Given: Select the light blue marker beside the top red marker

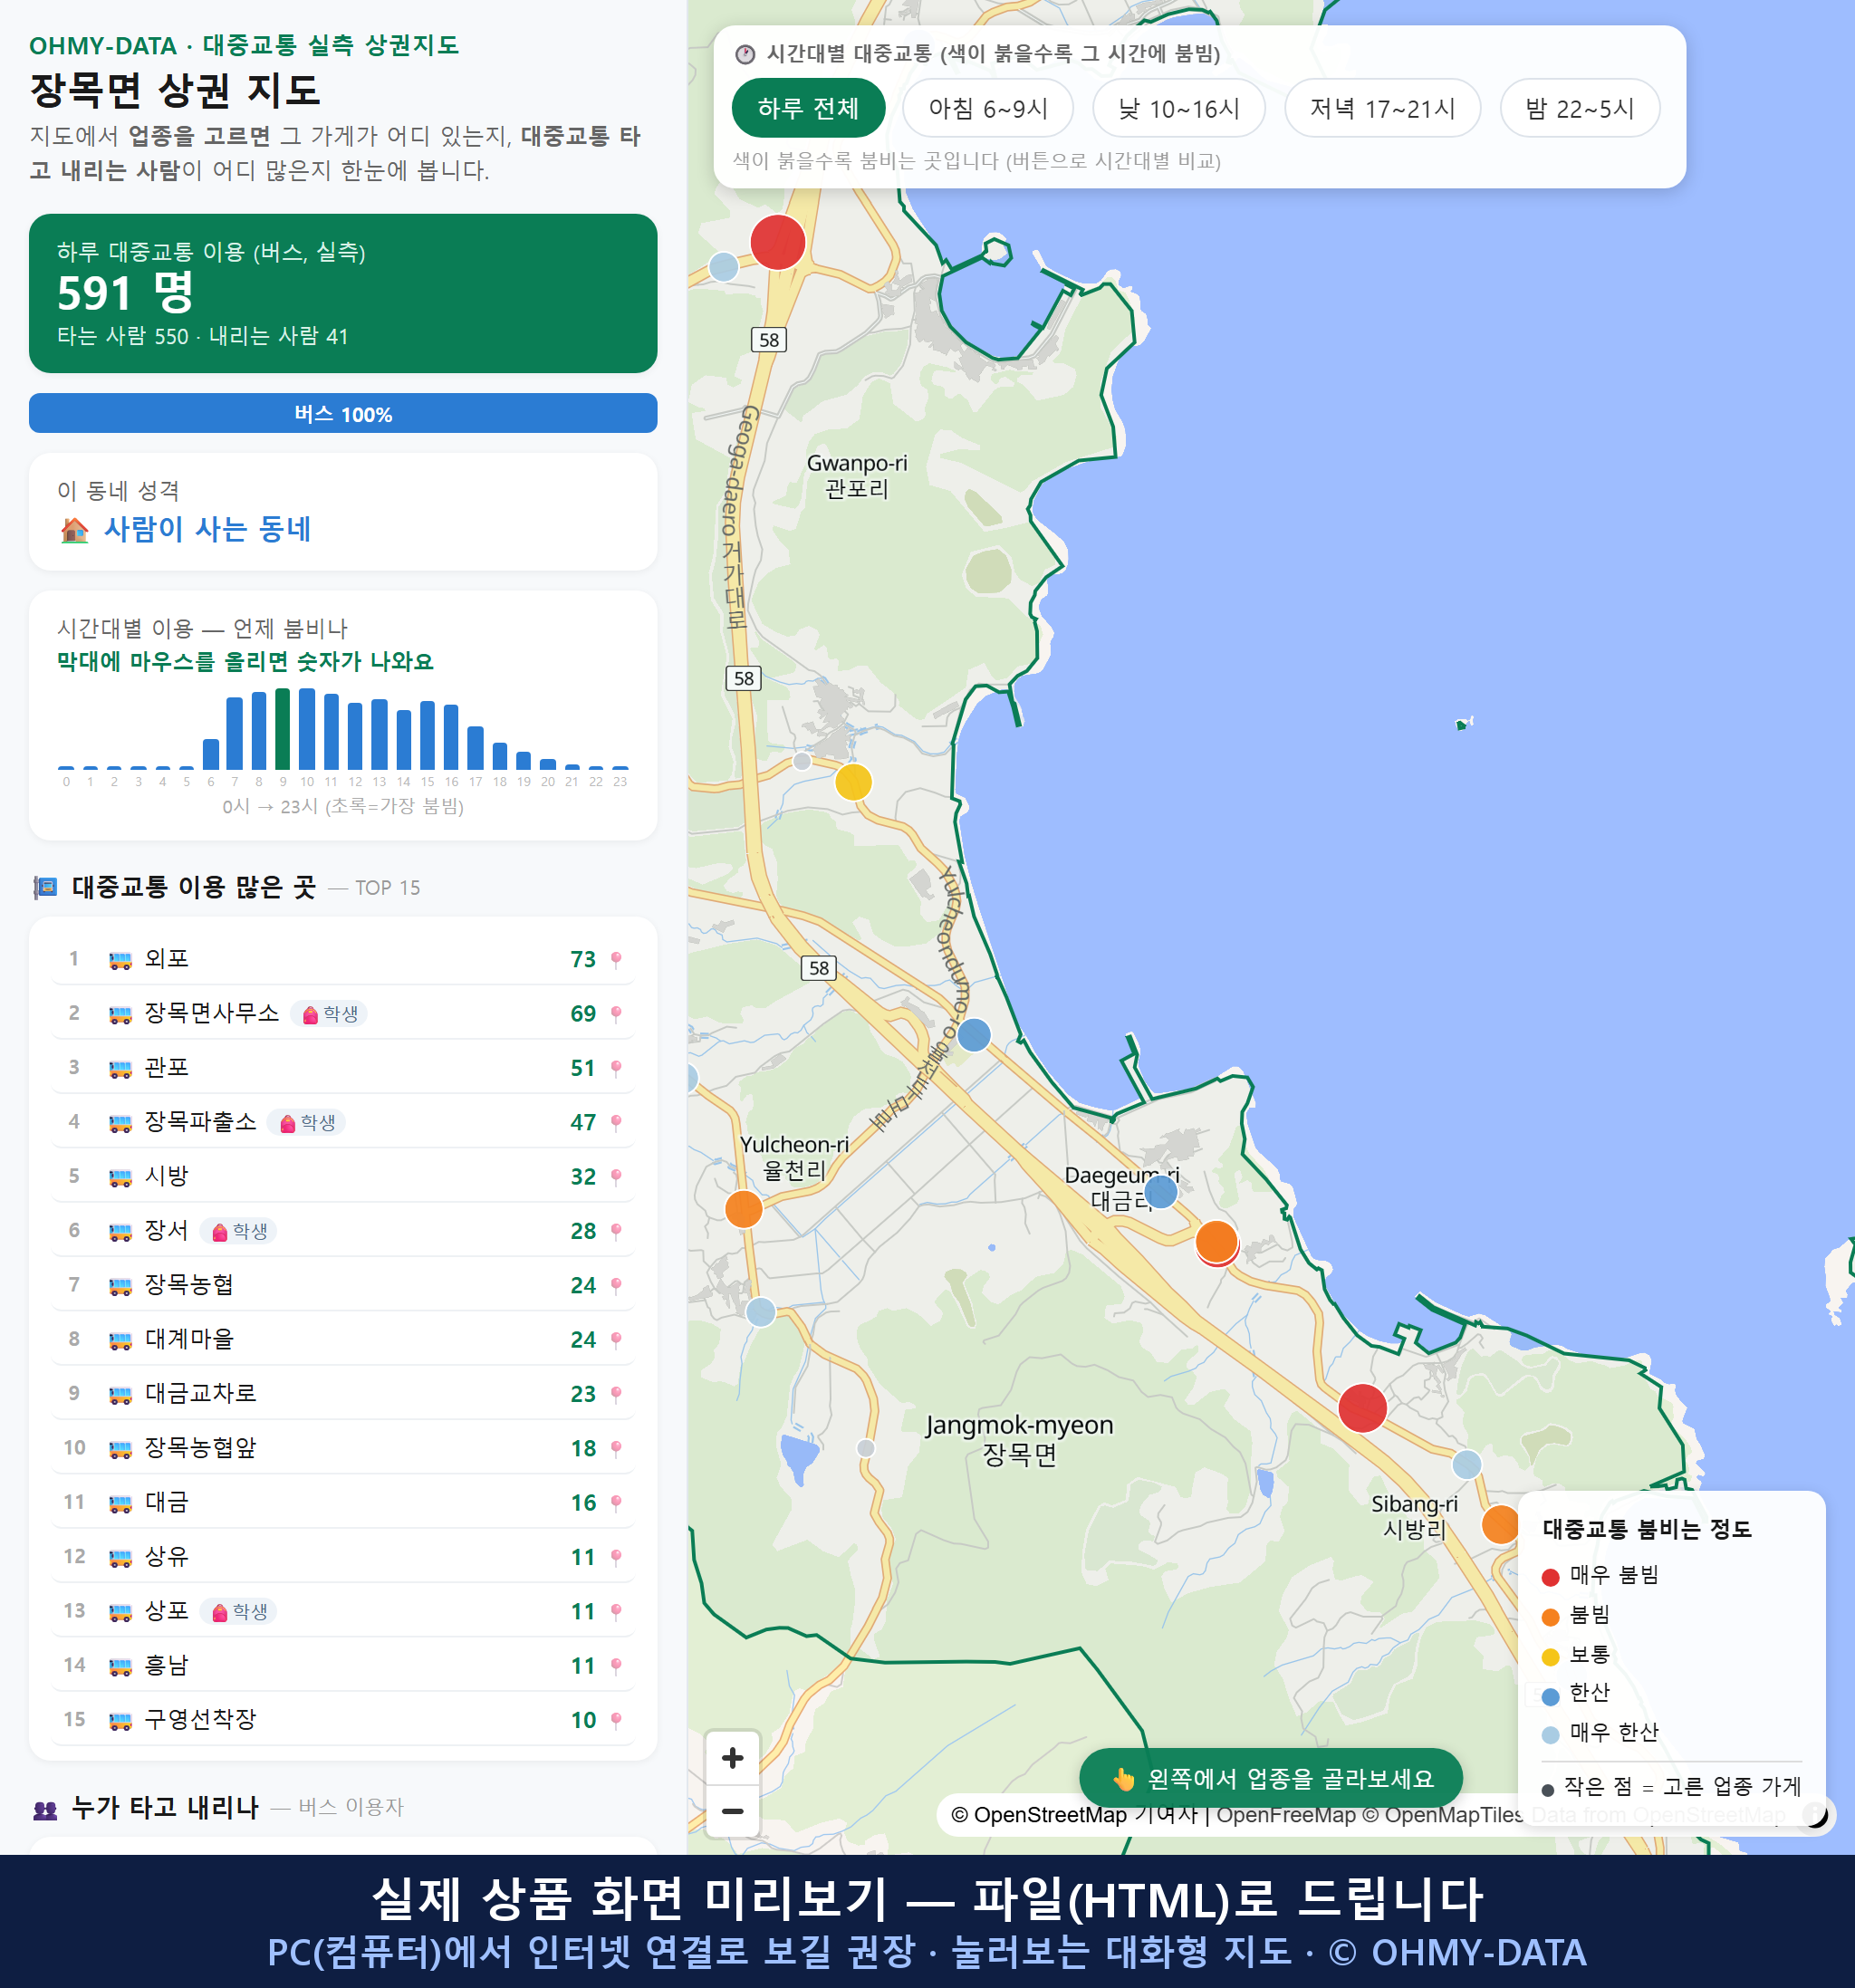Looking at the screenshot, I should pyautogui.click(x=723, y=267).
